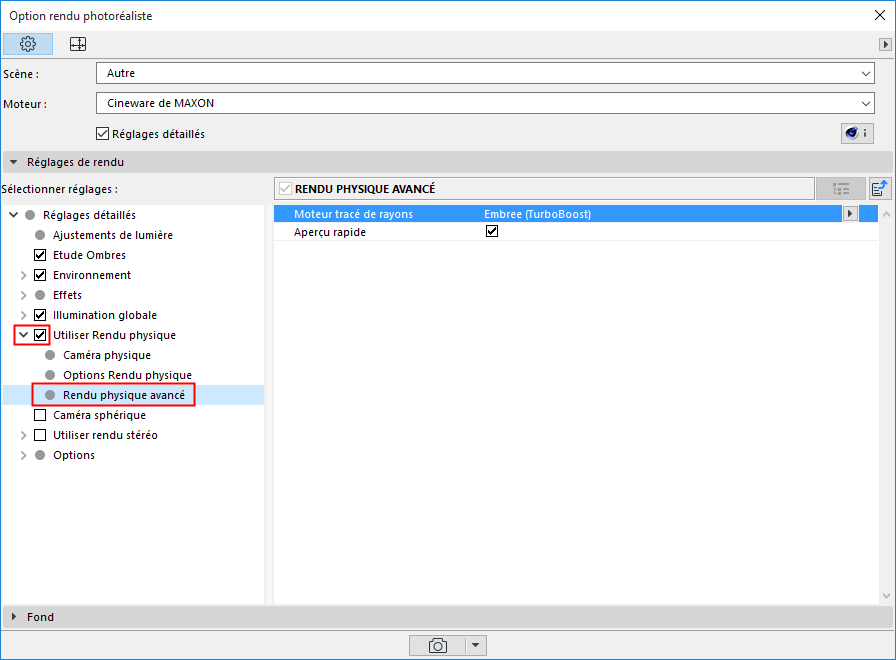The width and height of the screenshot is (896, 660).
Task: Select Caméra physique in the tree
Action: click(x=107, y=355)
